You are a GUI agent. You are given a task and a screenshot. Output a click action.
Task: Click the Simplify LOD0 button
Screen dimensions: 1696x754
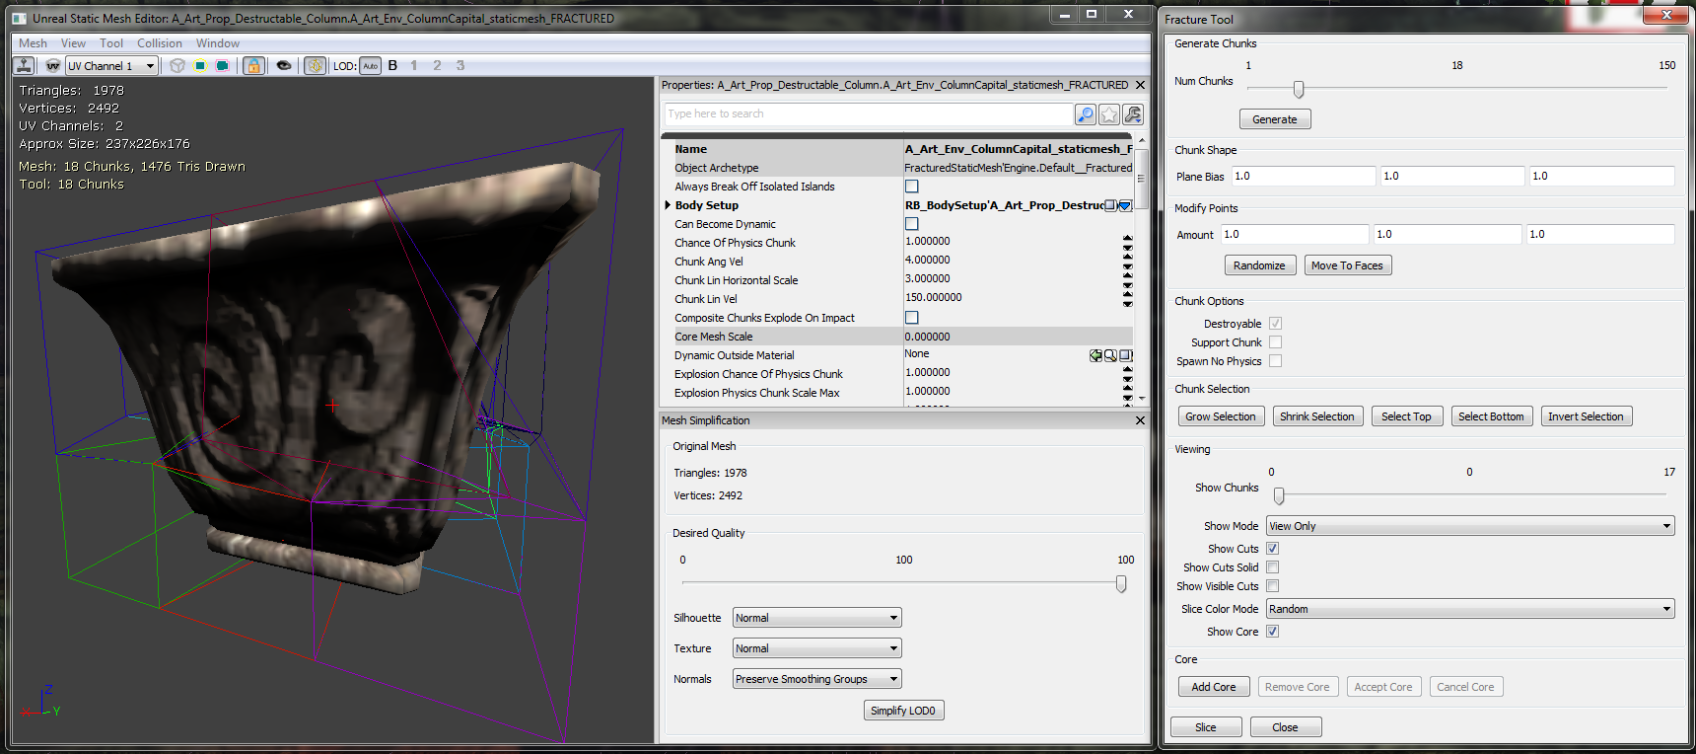[x=902, y=711]
